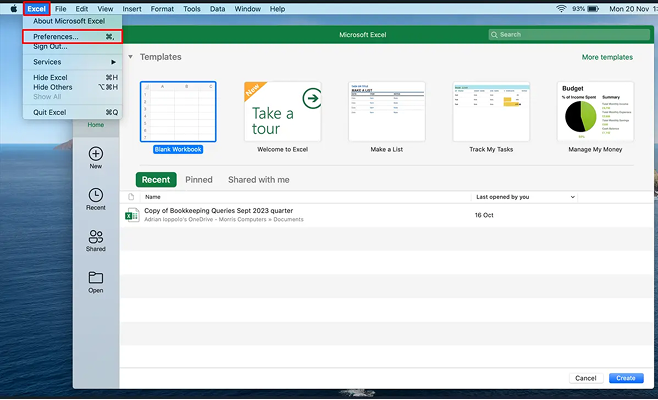
Task: Open the Shared people sidebar icon
Action: (96, 236)
